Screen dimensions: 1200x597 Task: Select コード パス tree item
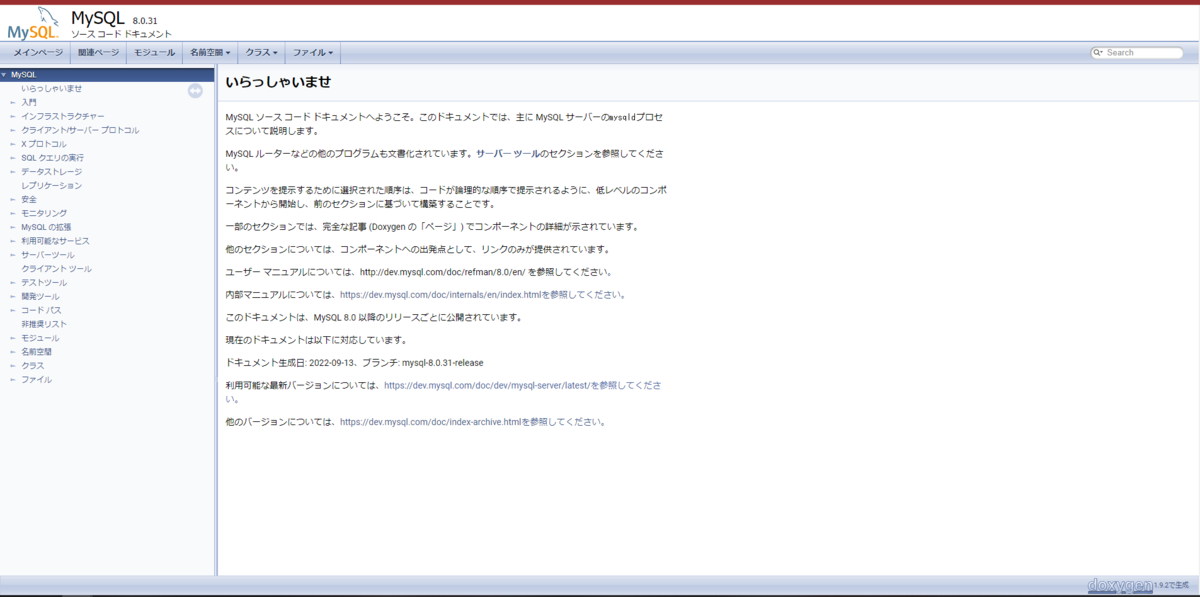click(42, 310)
